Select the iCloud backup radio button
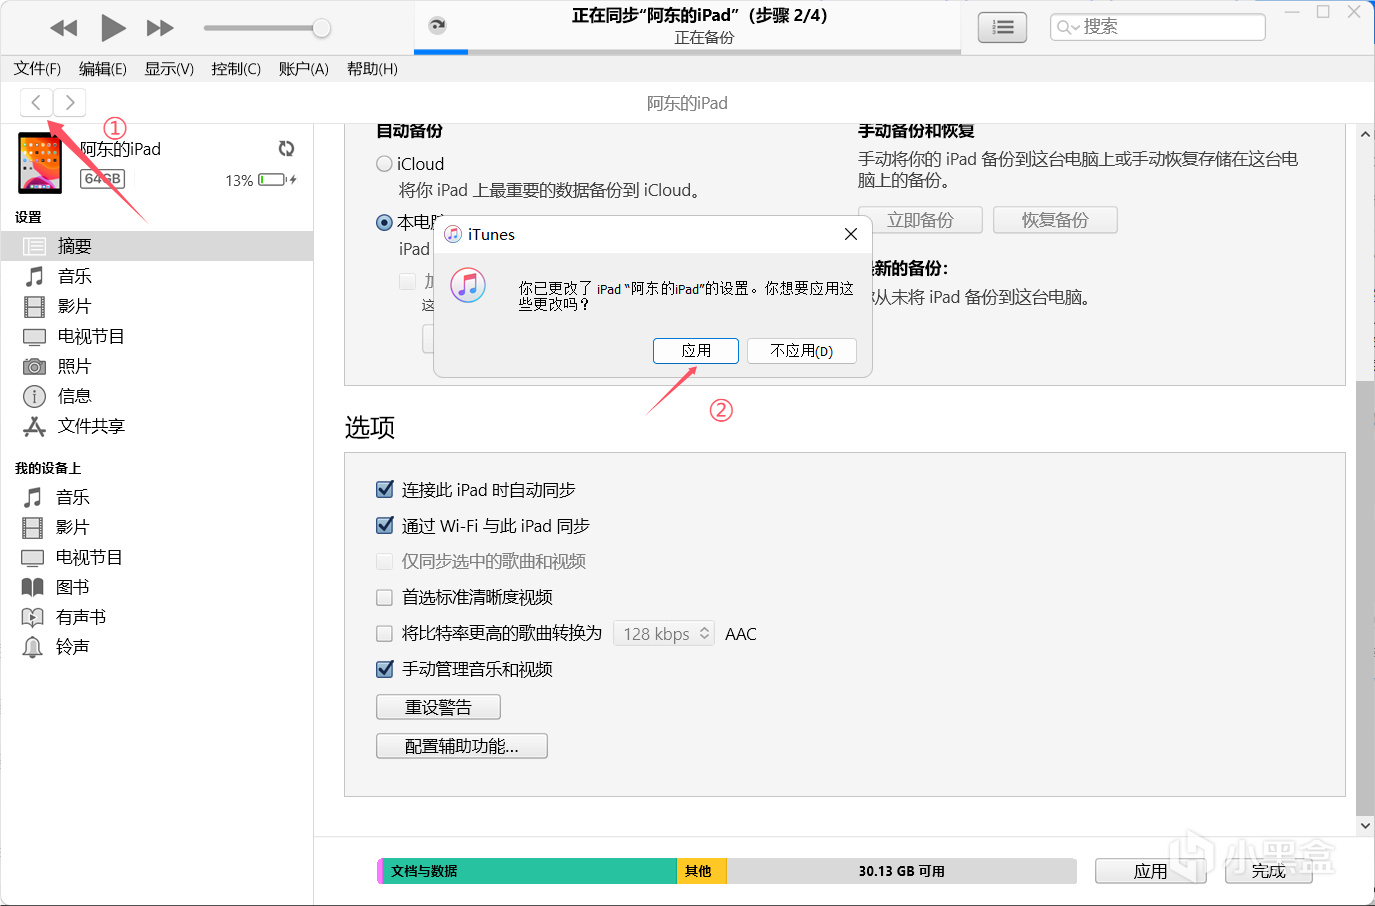This screenshot has height=906, width=1375. point(384,164)
